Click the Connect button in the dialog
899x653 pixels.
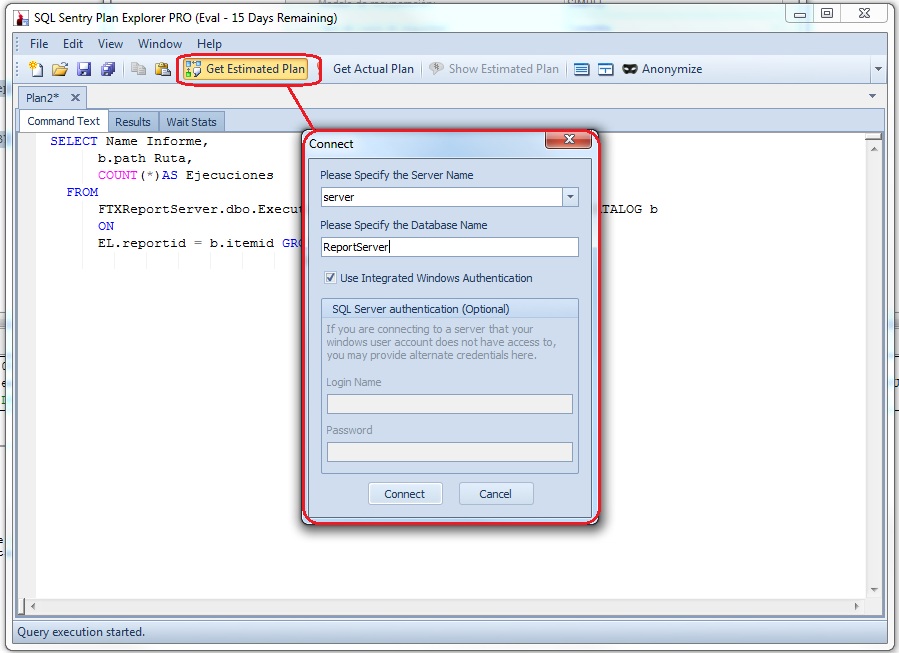(x=404, y=494)
